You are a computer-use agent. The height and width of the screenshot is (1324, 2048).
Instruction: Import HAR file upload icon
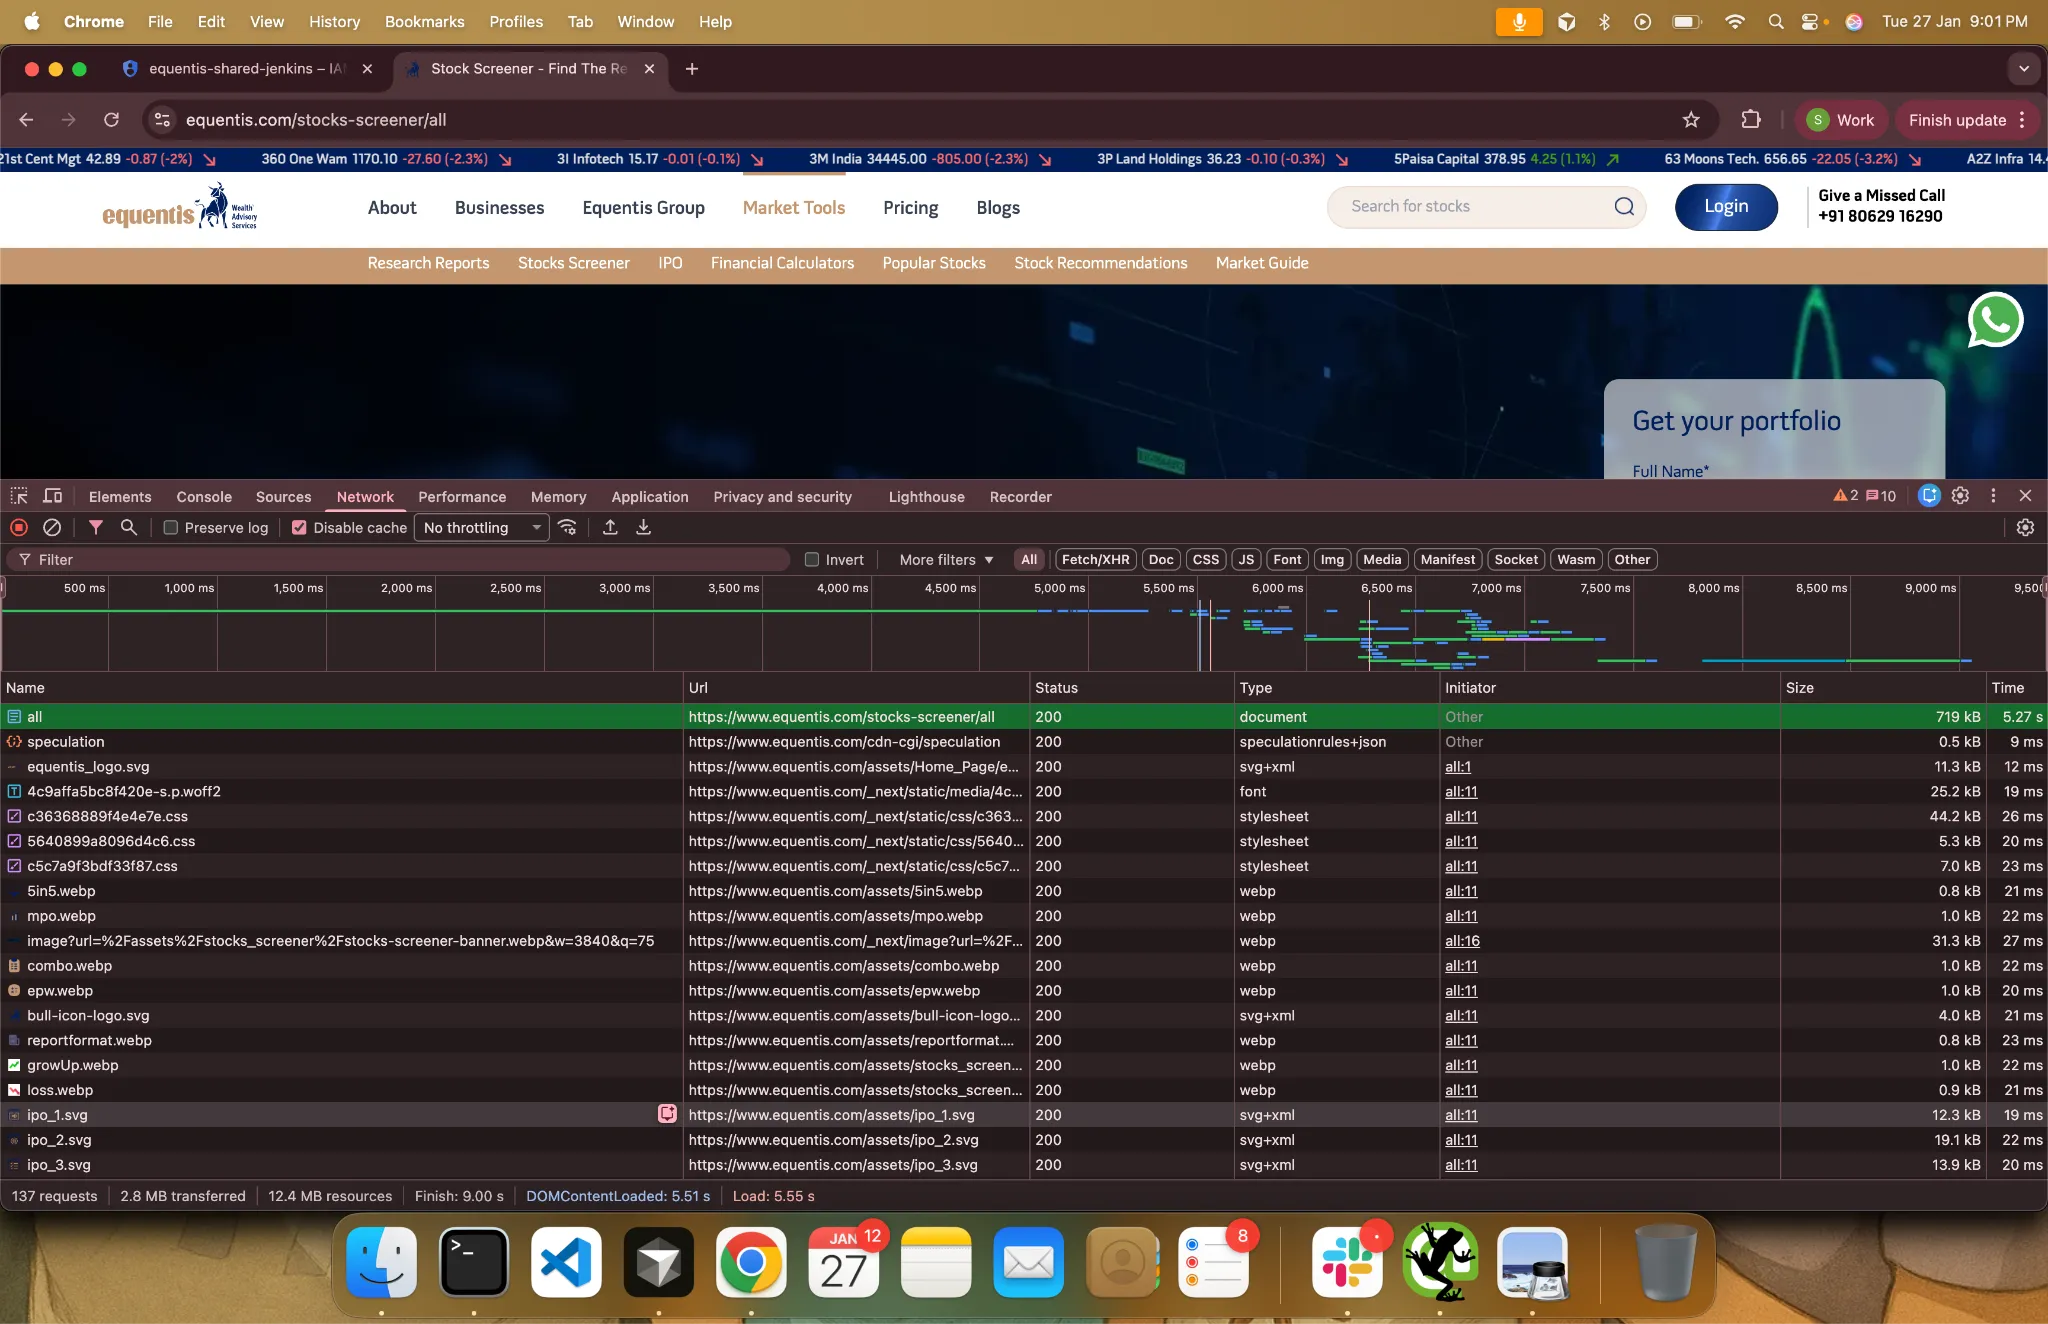pos(610,527)
